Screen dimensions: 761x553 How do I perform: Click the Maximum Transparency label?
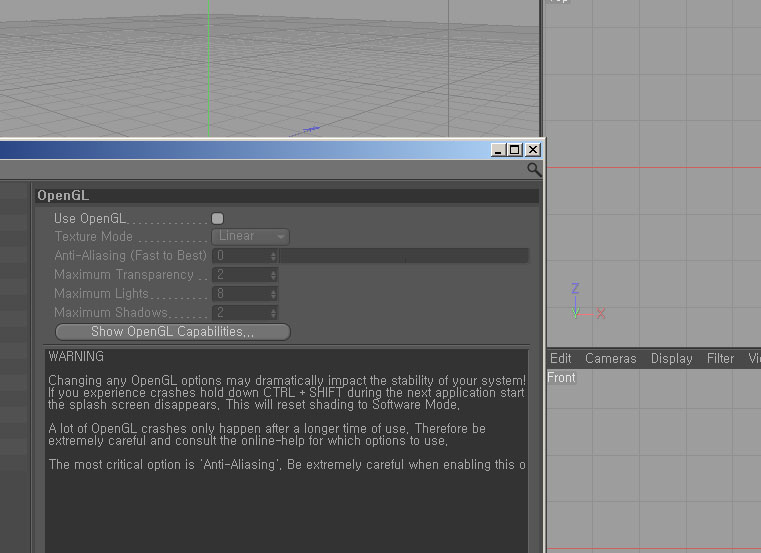pos(124,275)
